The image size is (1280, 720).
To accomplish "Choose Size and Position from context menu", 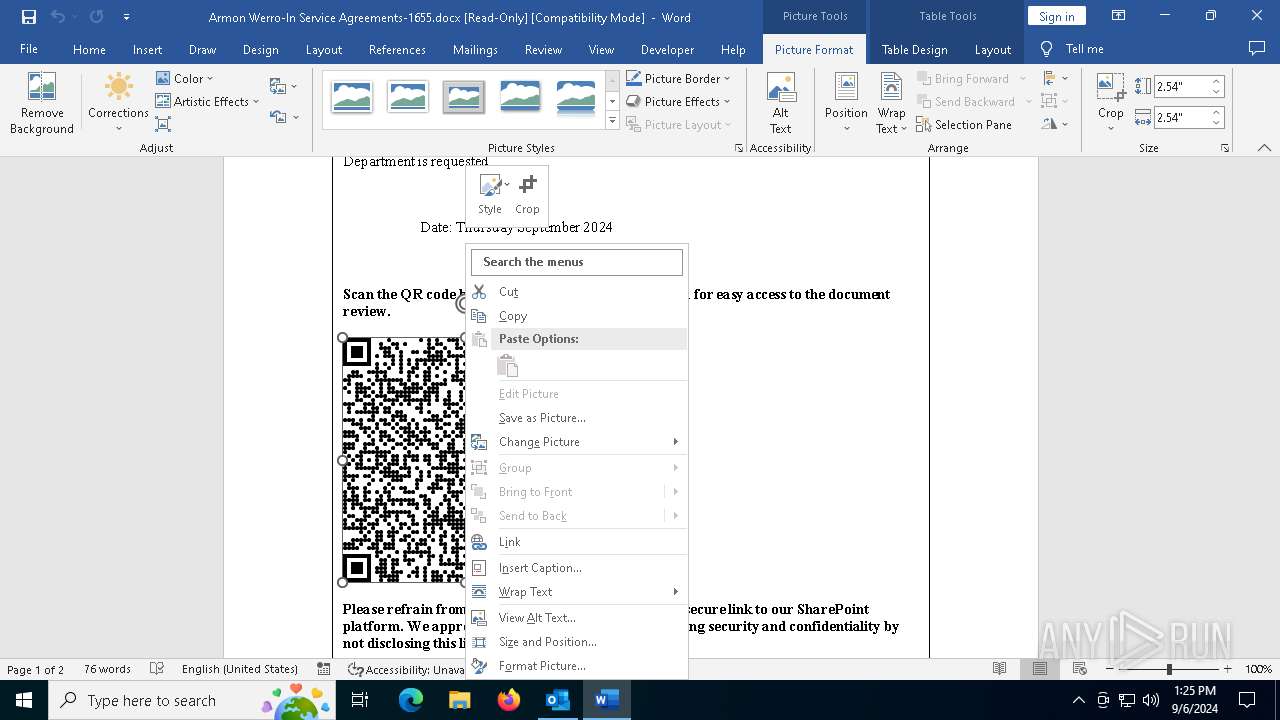I will (x=578, y=642).
